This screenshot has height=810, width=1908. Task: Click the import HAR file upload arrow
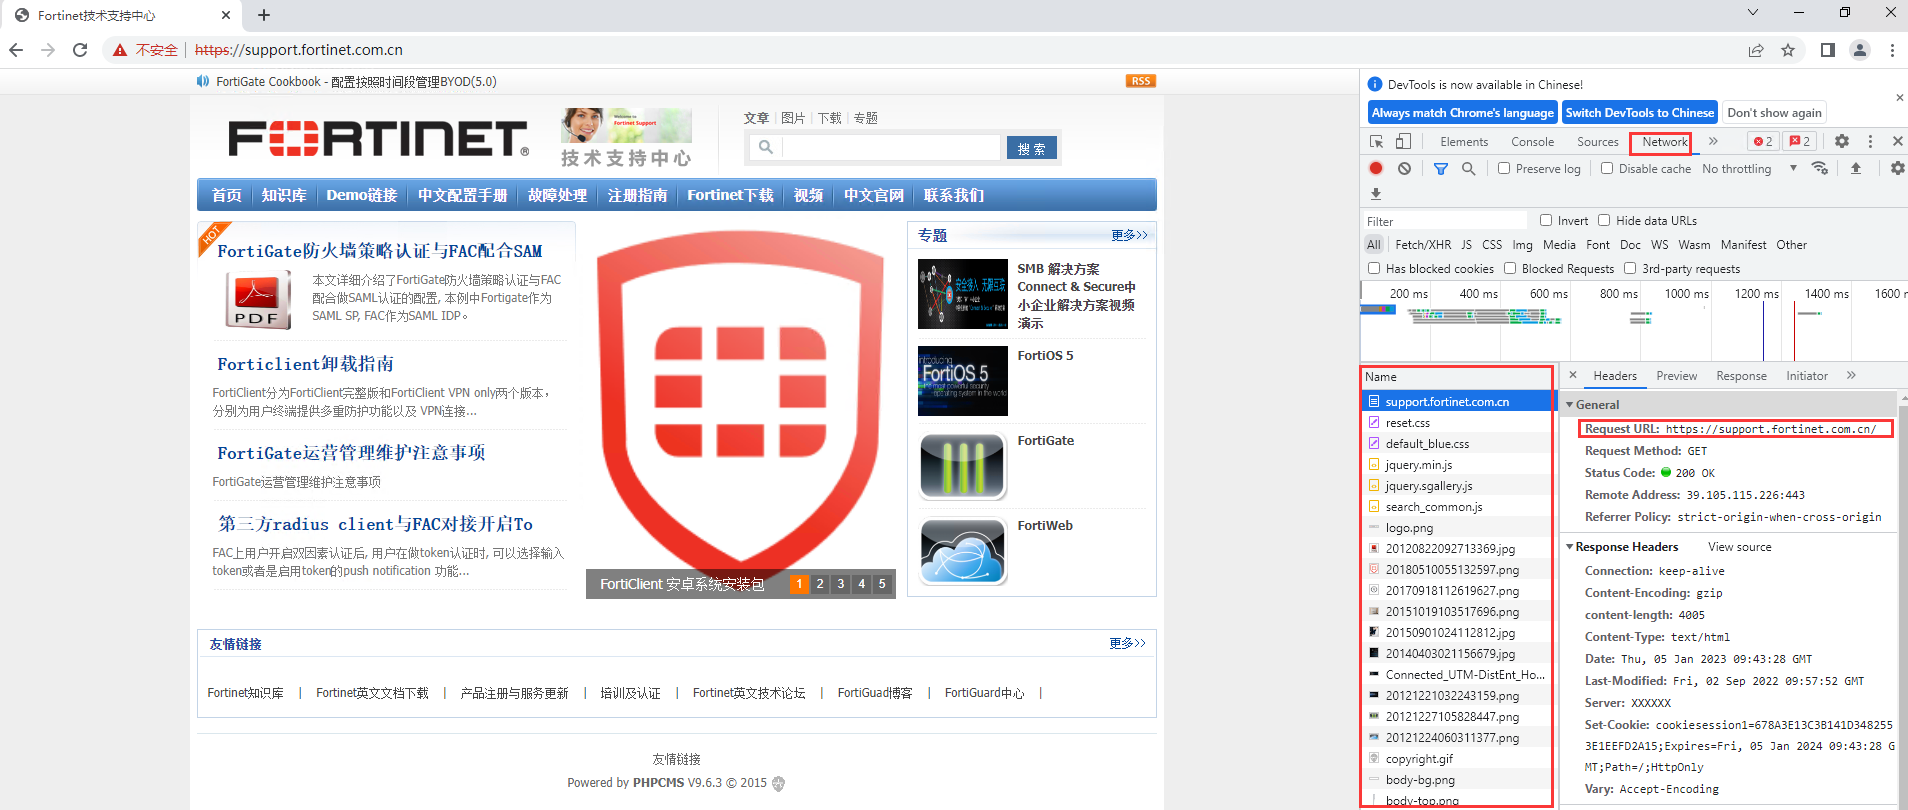pos(1855,169)
